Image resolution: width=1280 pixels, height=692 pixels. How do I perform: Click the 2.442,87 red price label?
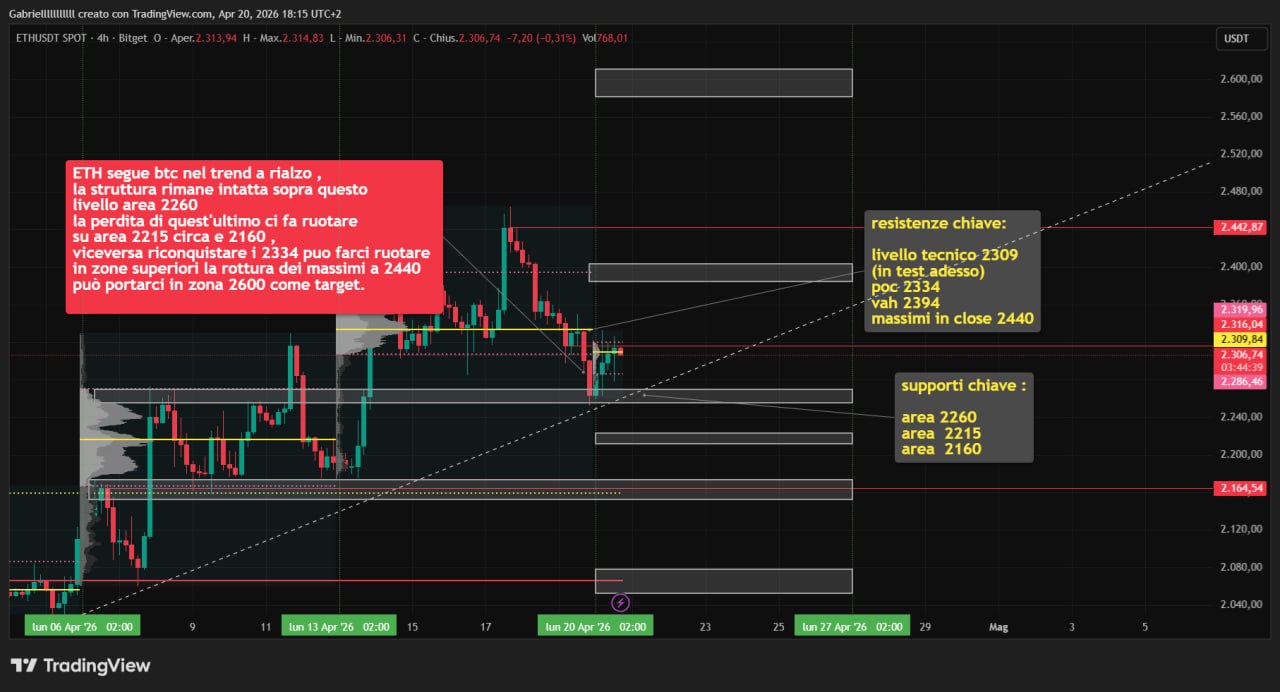(x=1242, y=227)
